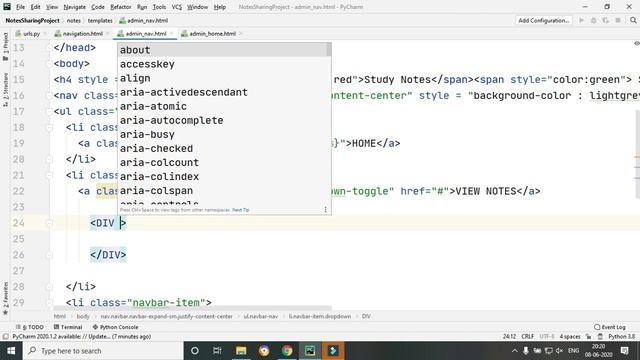Choose 'aria-colspan' in the autocomplete popup
The width and height of the screenshot is (640, 360).
[224, 191]
